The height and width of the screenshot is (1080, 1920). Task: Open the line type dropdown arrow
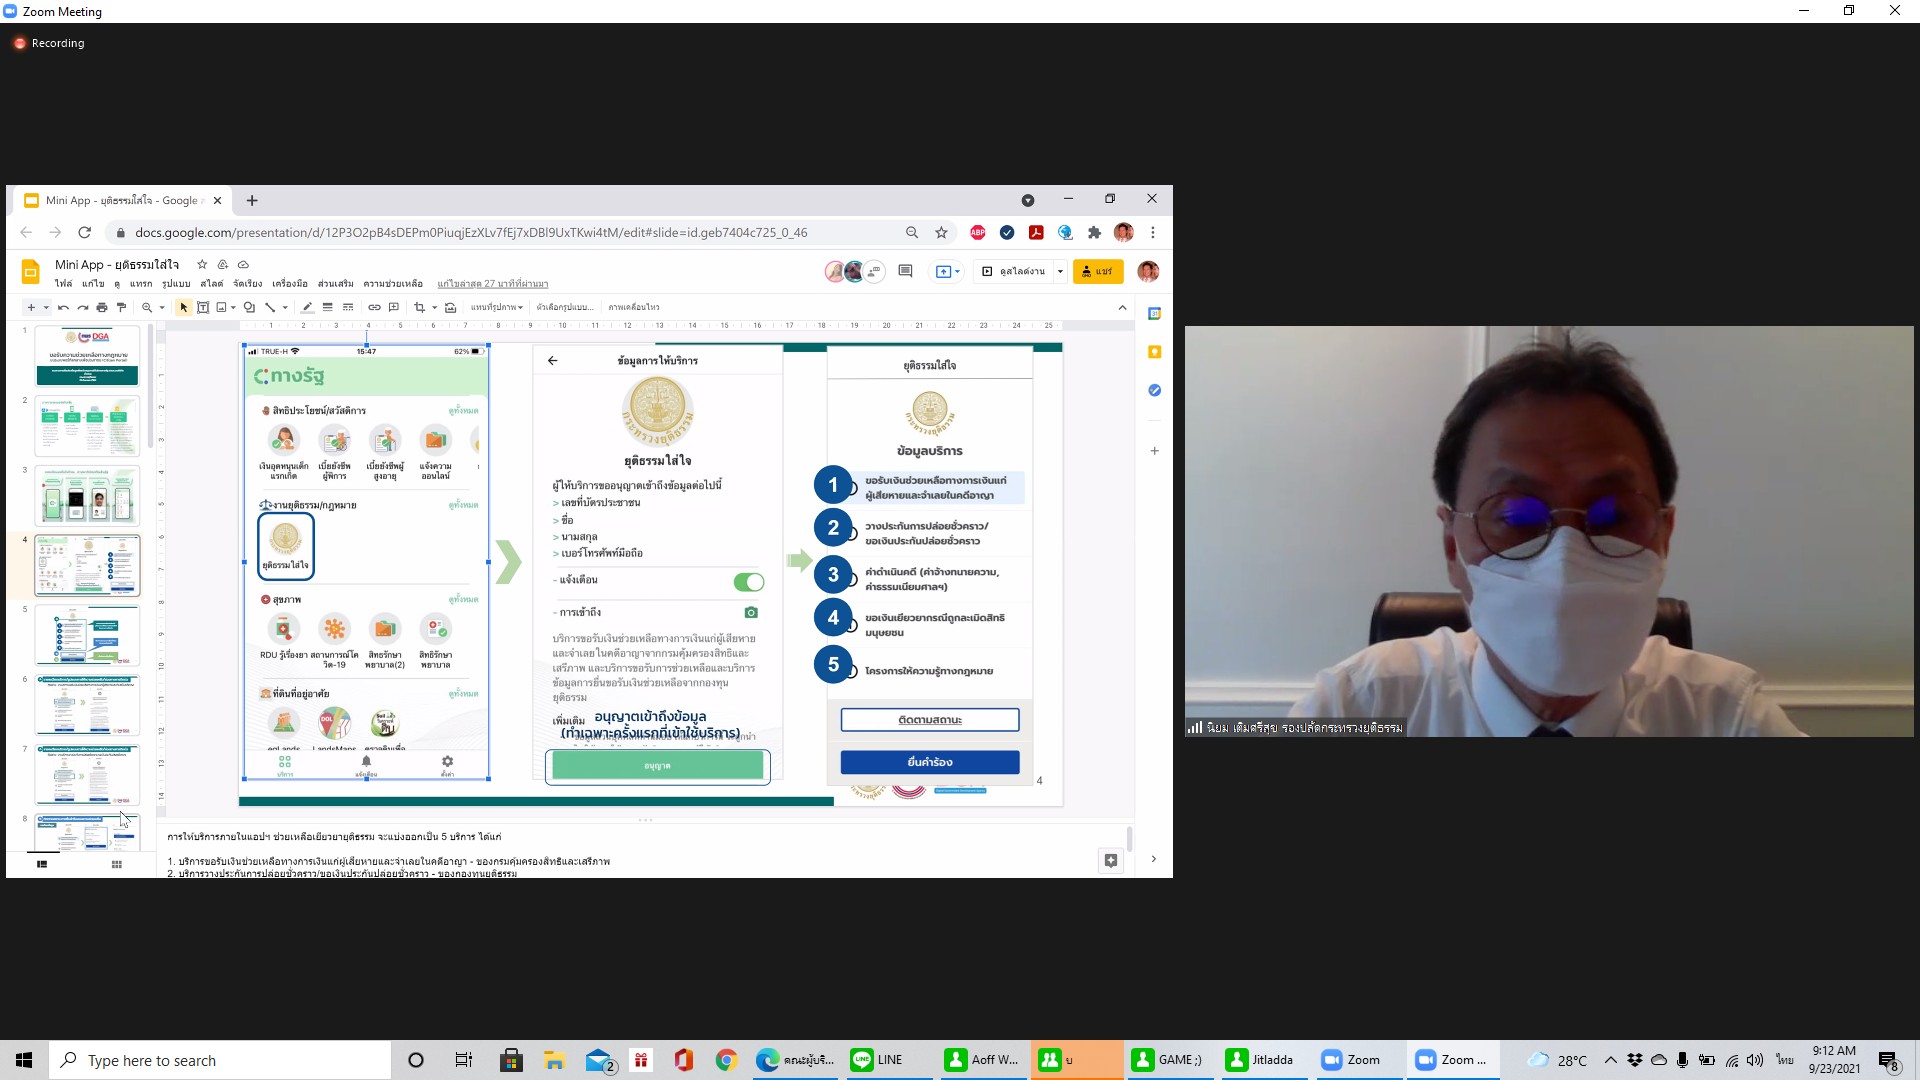[x=285, y=307]
